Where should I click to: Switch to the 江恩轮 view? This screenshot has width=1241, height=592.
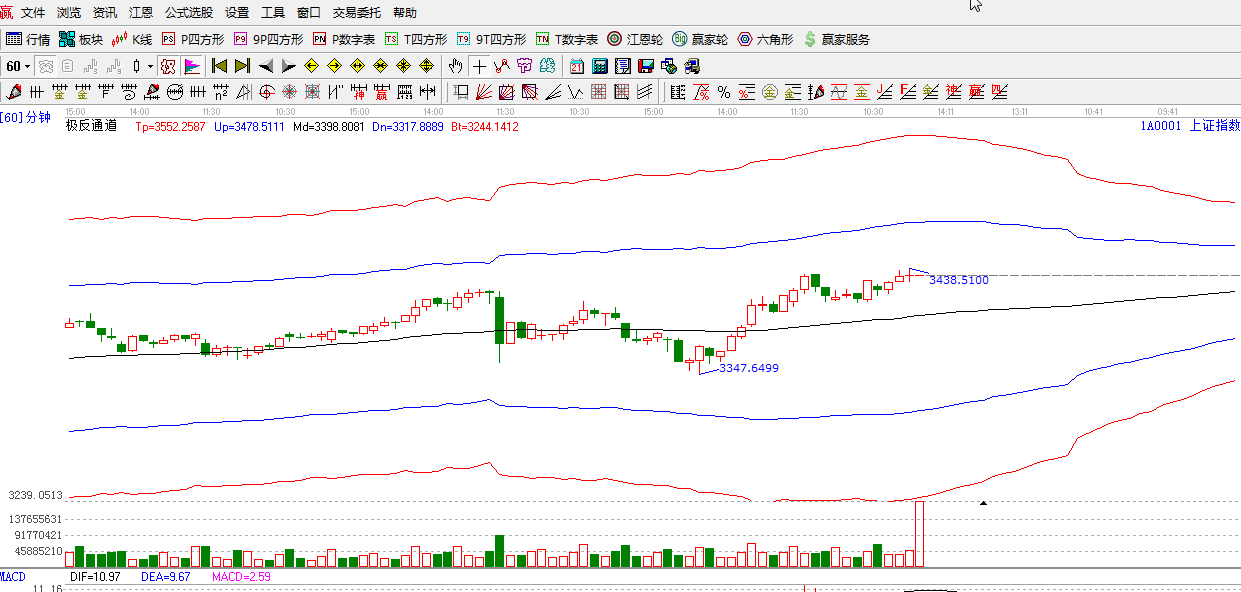point(635,39)
